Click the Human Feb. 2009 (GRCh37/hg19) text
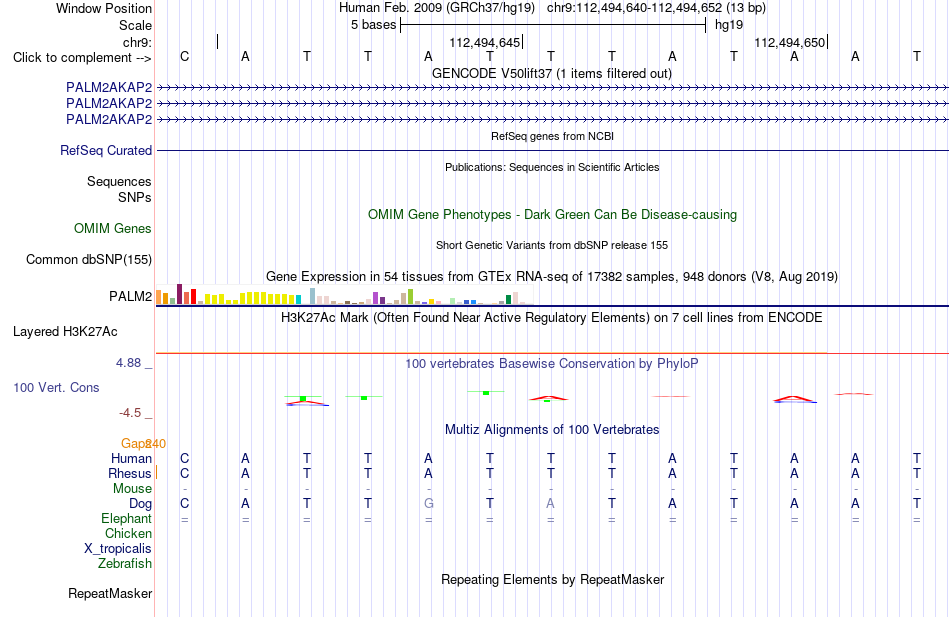Screen dimensions: 950x617 (x=436, y=8)
